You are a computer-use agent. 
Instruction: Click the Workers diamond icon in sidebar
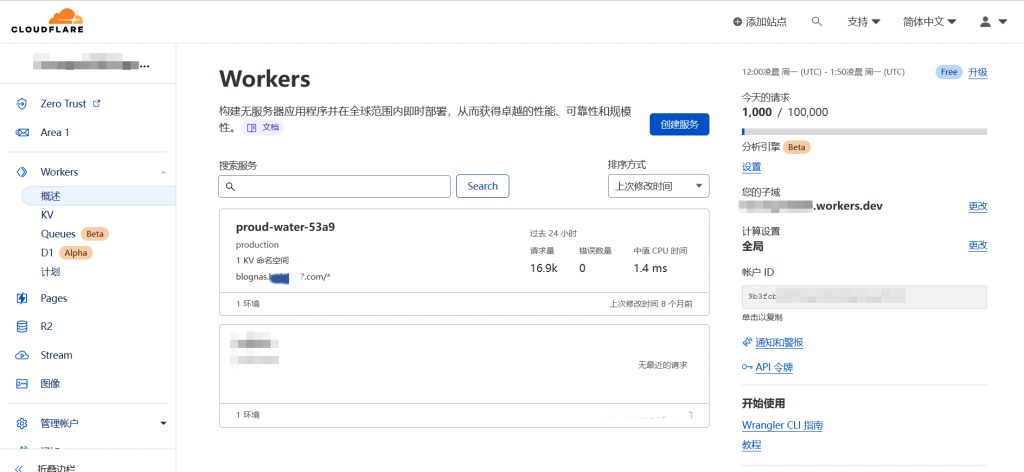[x=22, y=172]
